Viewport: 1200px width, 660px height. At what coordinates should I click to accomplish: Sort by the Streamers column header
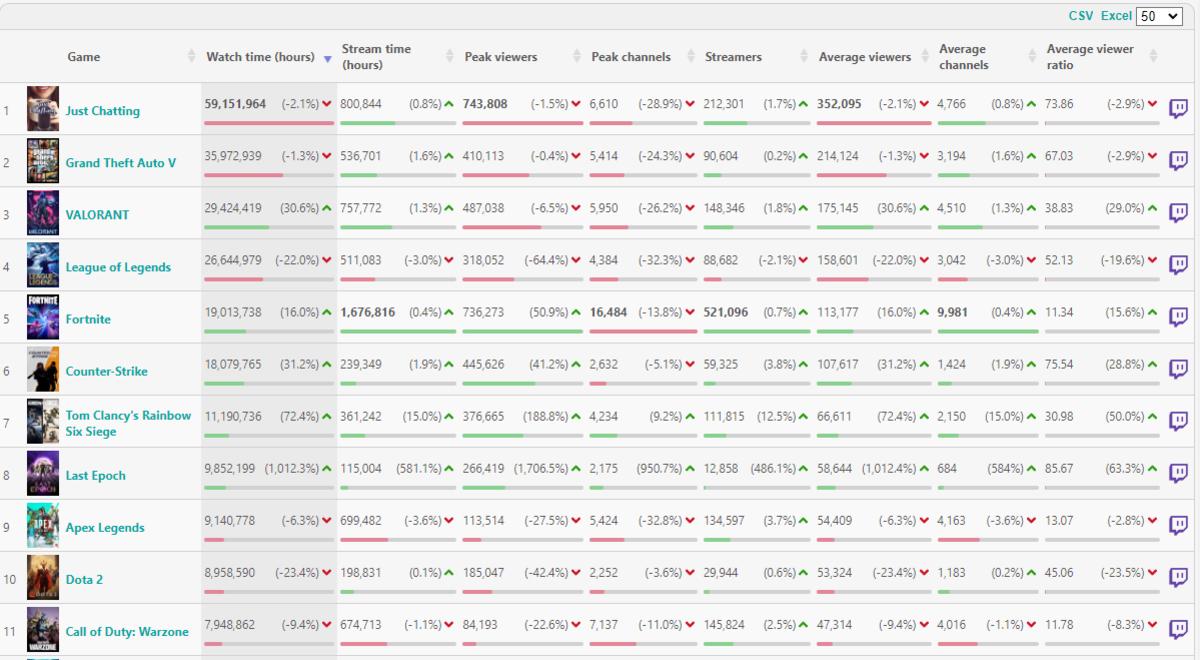[733, 57]
